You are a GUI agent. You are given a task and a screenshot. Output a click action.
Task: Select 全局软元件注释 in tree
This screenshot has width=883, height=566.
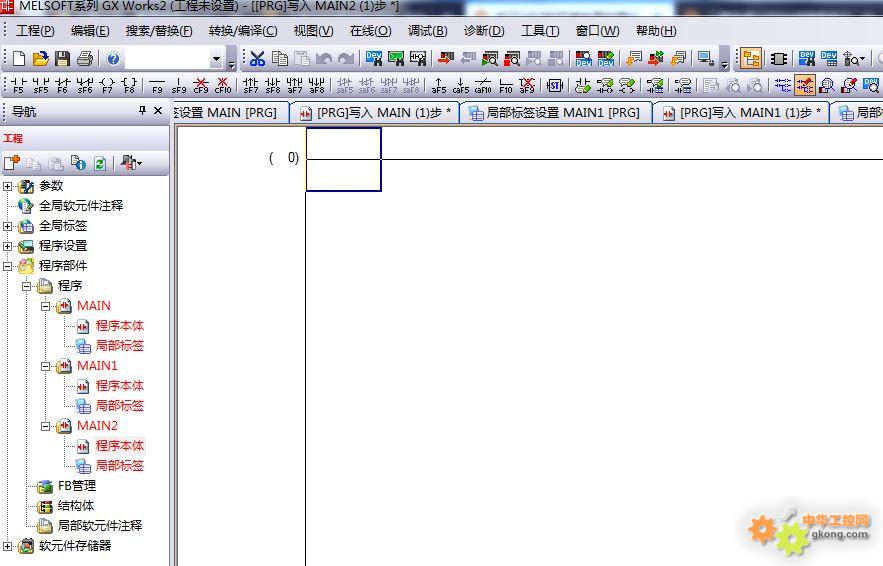coord(81,206)
